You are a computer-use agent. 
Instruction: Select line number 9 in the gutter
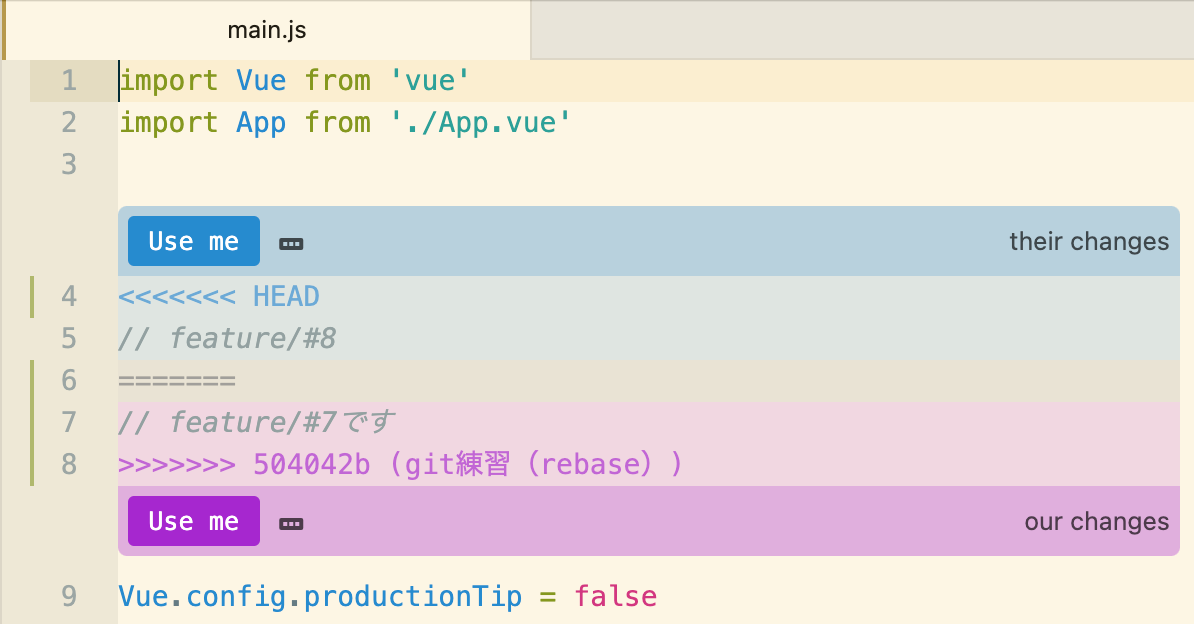pos(69,596)
